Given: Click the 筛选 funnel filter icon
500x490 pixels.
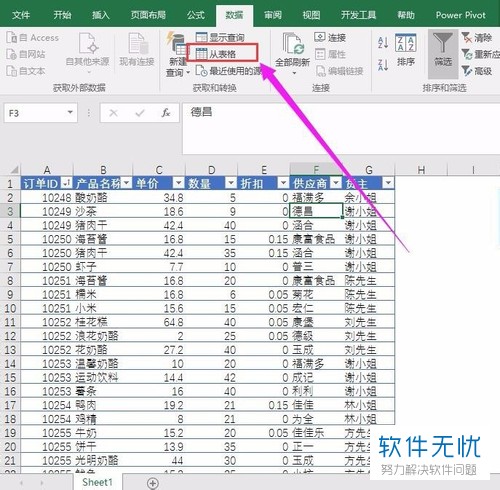Looking at the screenshot, I should click(x=443, y=43).
